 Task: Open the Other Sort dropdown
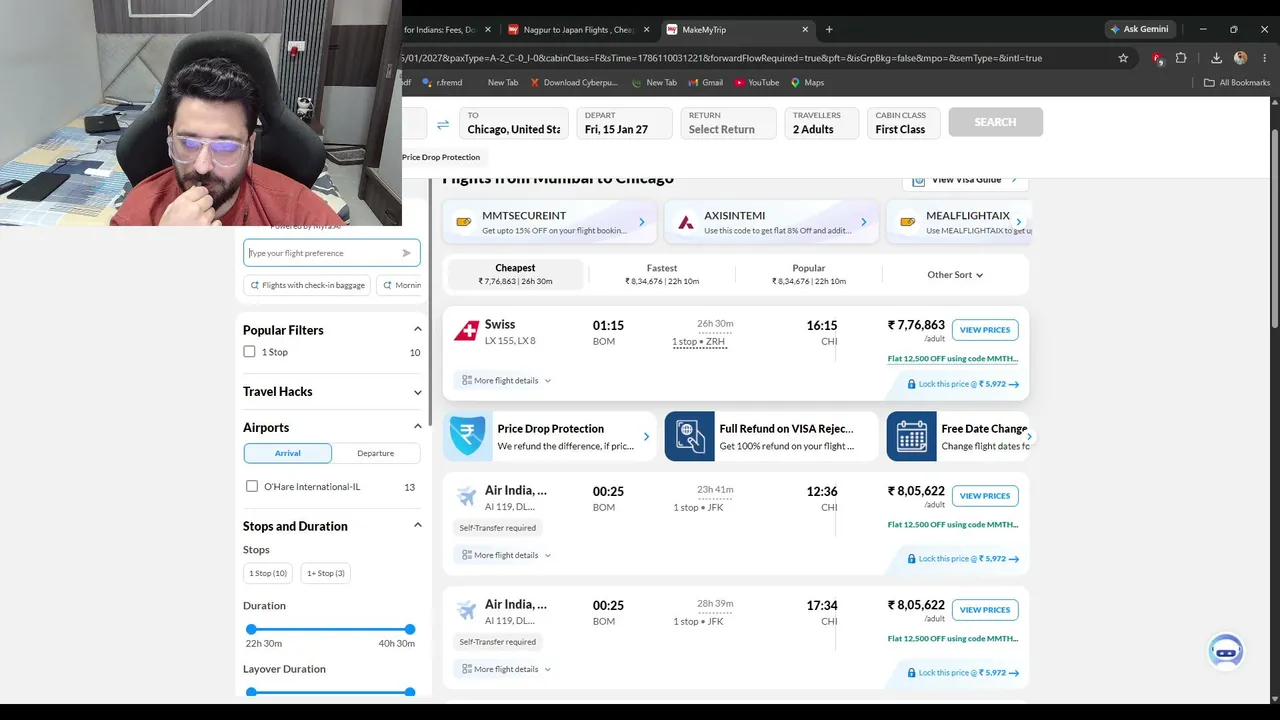click(955, 275)
